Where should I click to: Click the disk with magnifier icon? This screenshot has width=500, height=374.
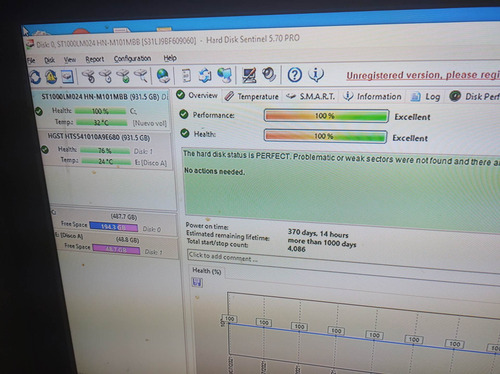tap(141, 75)
